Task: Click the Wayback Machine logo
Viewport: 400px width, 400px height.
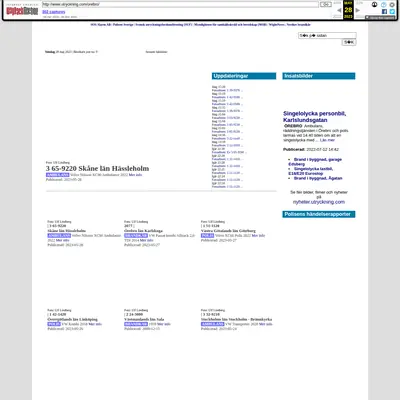Action: pyautogui.click(x=22, y=11)
